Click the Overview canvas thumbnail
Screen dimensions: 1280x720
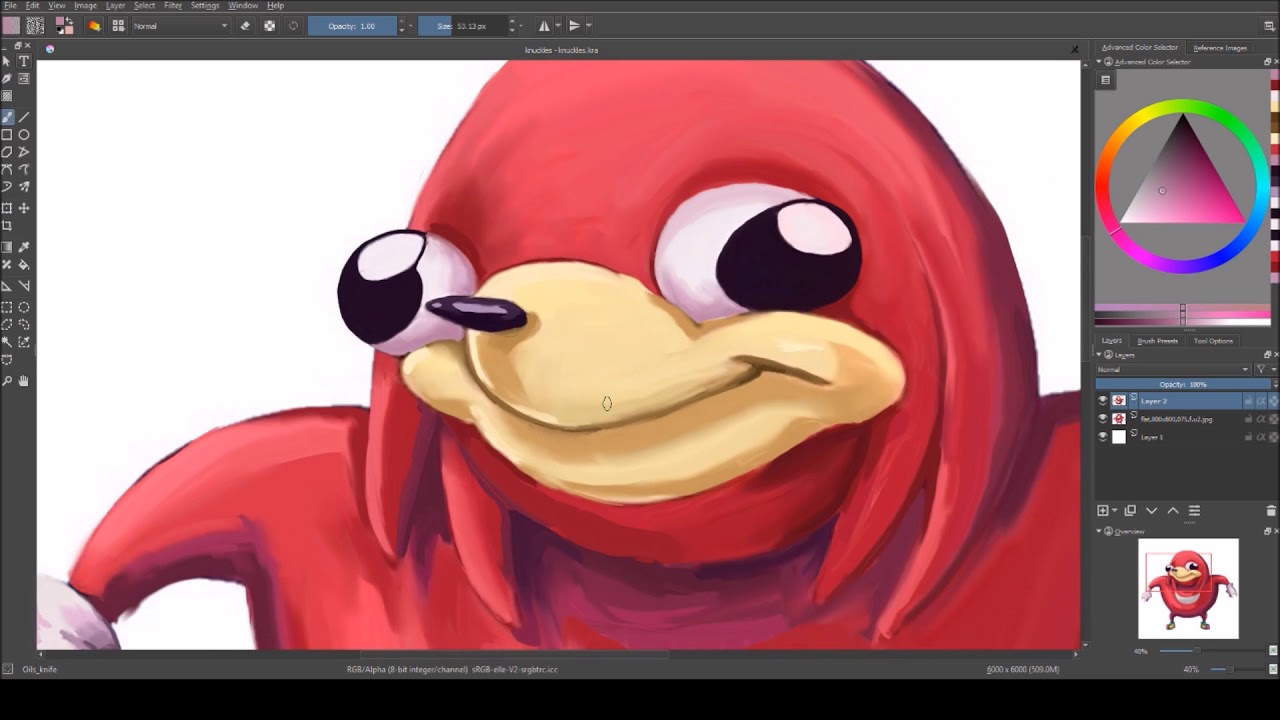(1188, 588)
